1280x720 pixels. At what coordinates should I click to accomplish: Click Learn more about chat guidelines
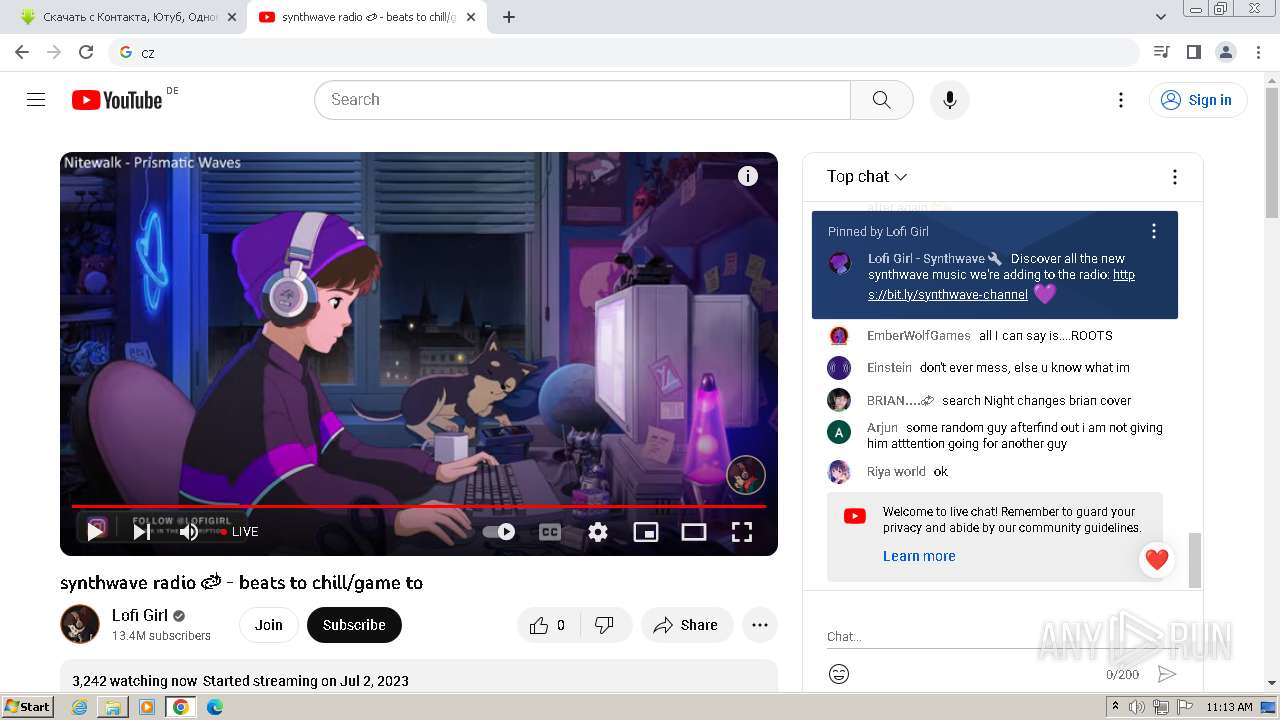click(919, 556)
